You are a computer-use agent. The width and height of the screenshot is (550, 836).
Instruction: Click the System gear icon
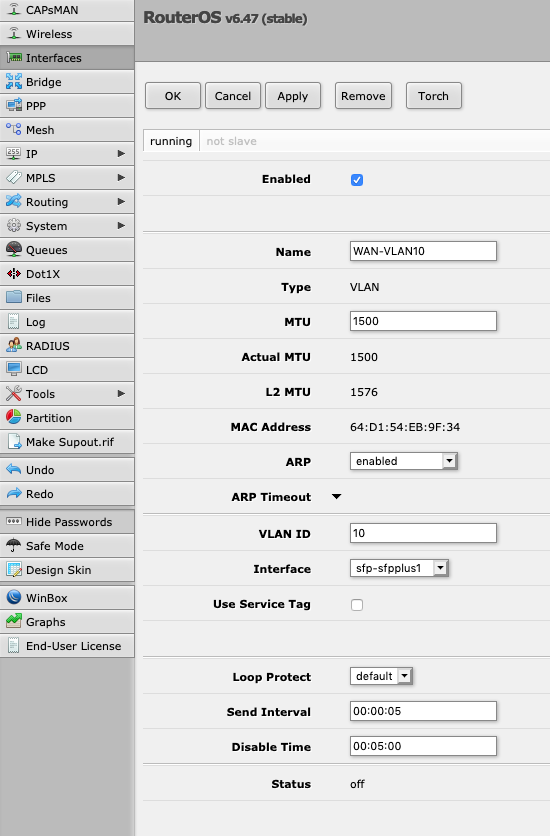pos(14,226)
